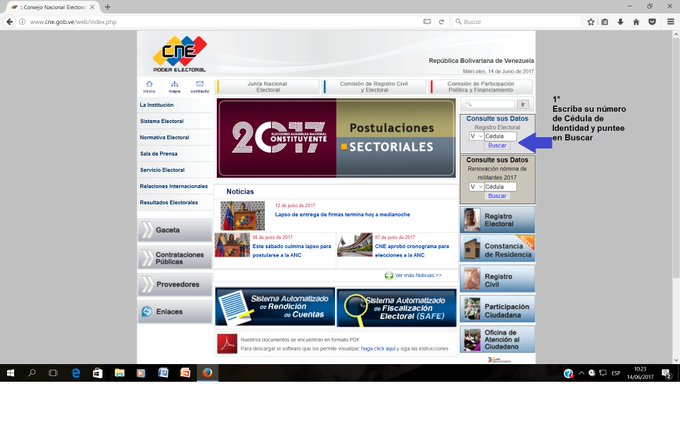Open Registro Electoral sidebar button
The width and height of the screenshot is (680, 427).
point(497,220)
